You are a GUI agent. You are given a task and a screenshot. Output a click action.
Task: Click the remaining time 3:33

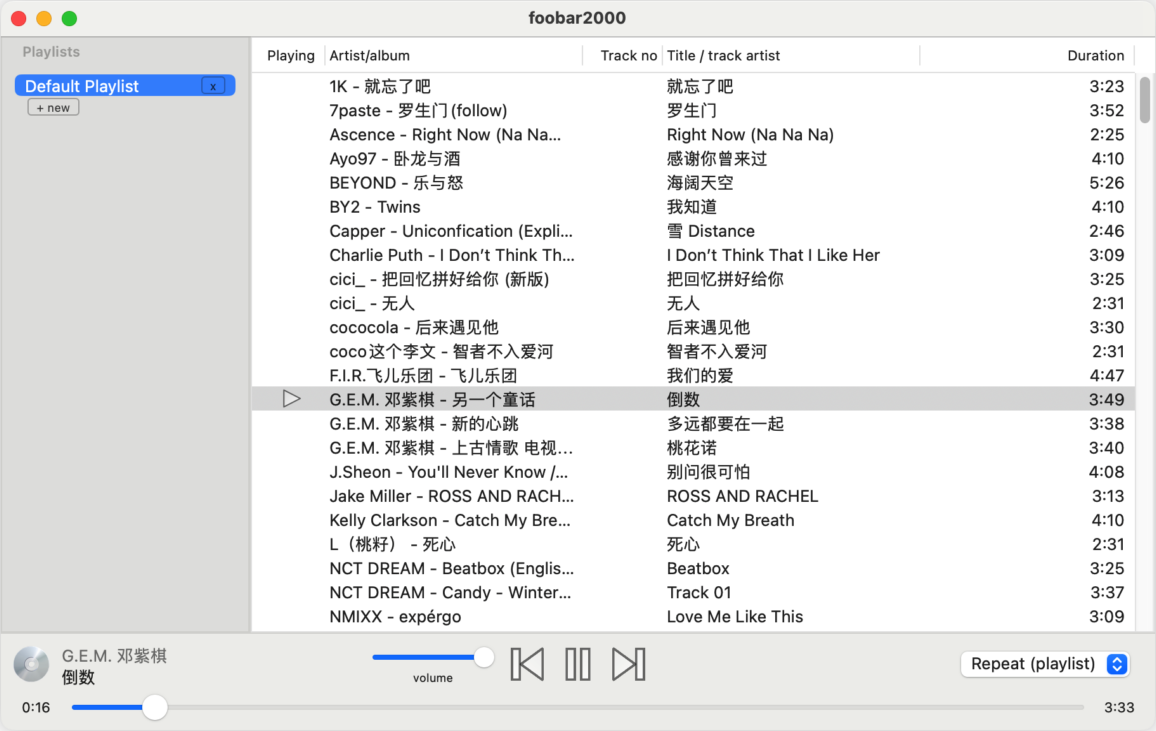1118,707
